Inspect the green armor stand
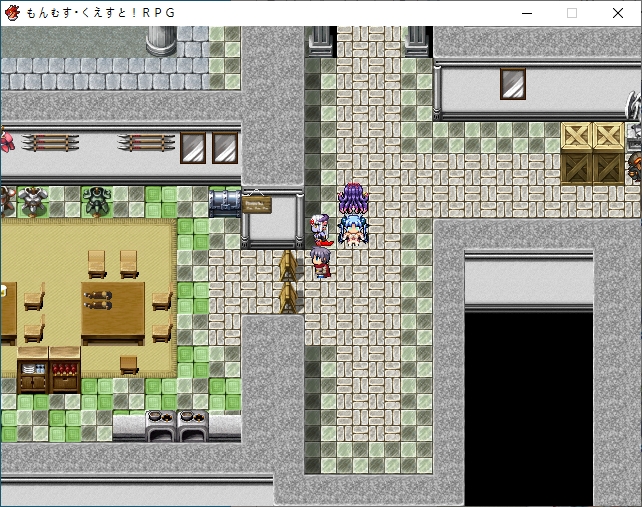This screenshot has height=507, width=642. tap(97, 201)
